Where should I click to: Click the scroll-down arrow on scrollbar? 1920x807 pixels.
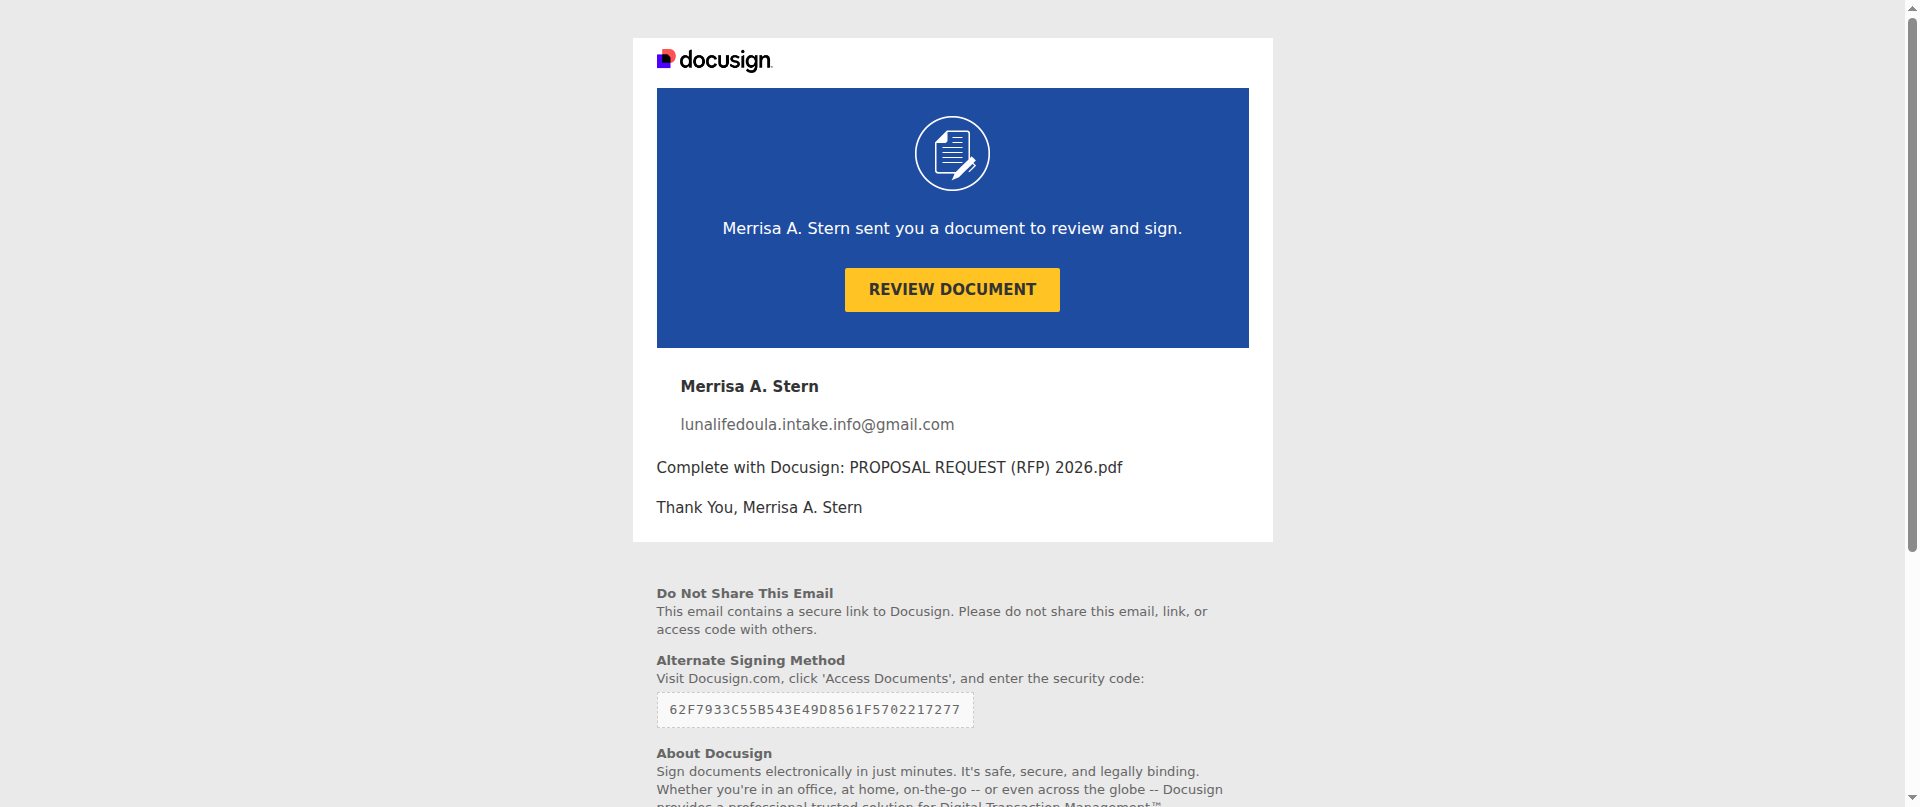(x=1912, y=800)
